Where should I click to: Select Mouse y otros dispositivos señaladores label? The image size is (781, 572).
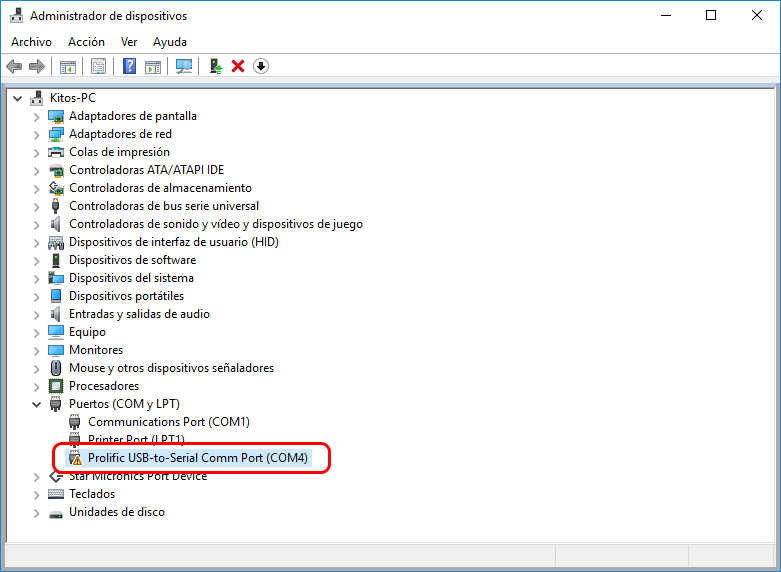click(171, 368)
